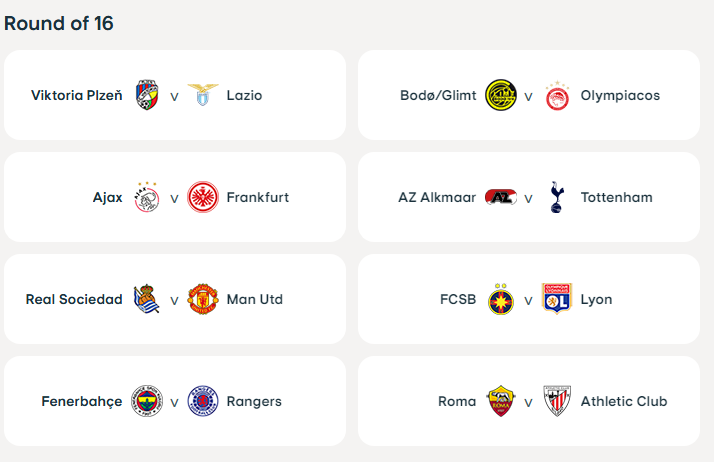Click the Lazio eagle crest
Screen dimensions: 714x462
pyautogui.click(x=202, y=96)
